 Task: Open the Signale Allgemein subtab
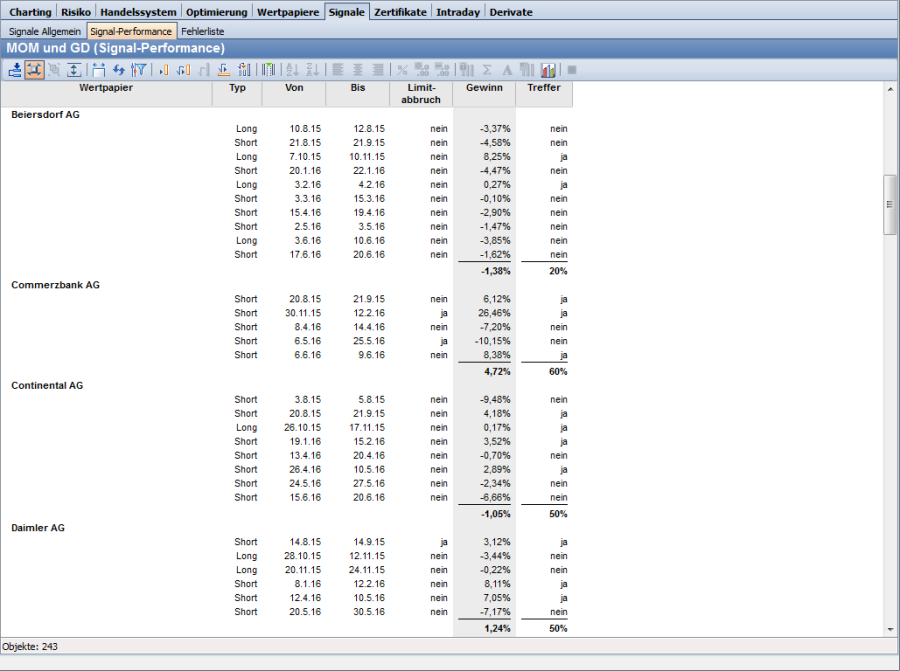(45, 32)
